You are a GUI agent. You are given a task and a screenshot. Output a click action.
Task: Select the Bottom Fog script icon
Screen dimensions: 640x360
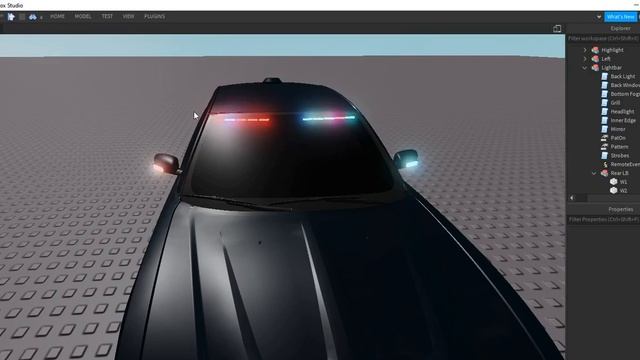tap(604, 94)
